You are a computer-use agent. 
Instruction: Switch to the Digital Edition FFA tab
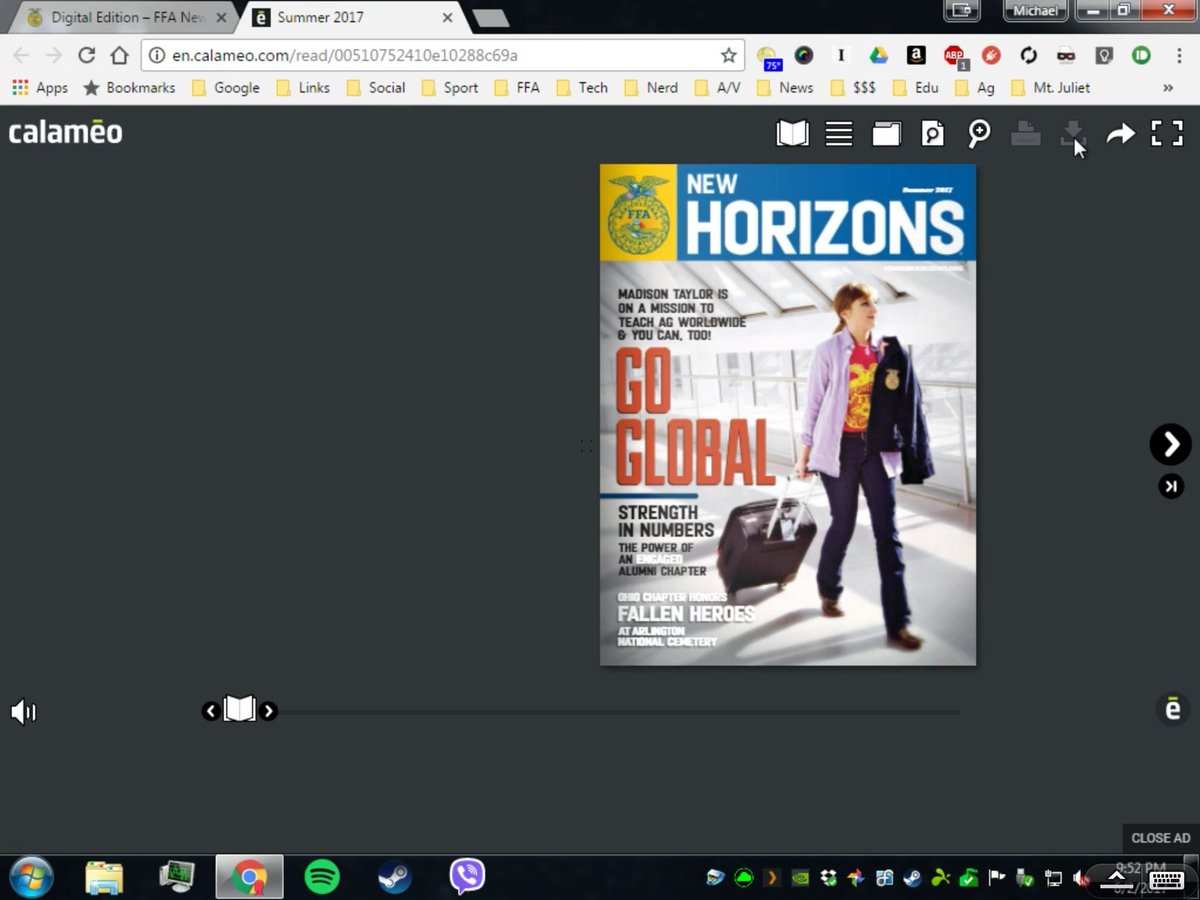pos(127,17)
